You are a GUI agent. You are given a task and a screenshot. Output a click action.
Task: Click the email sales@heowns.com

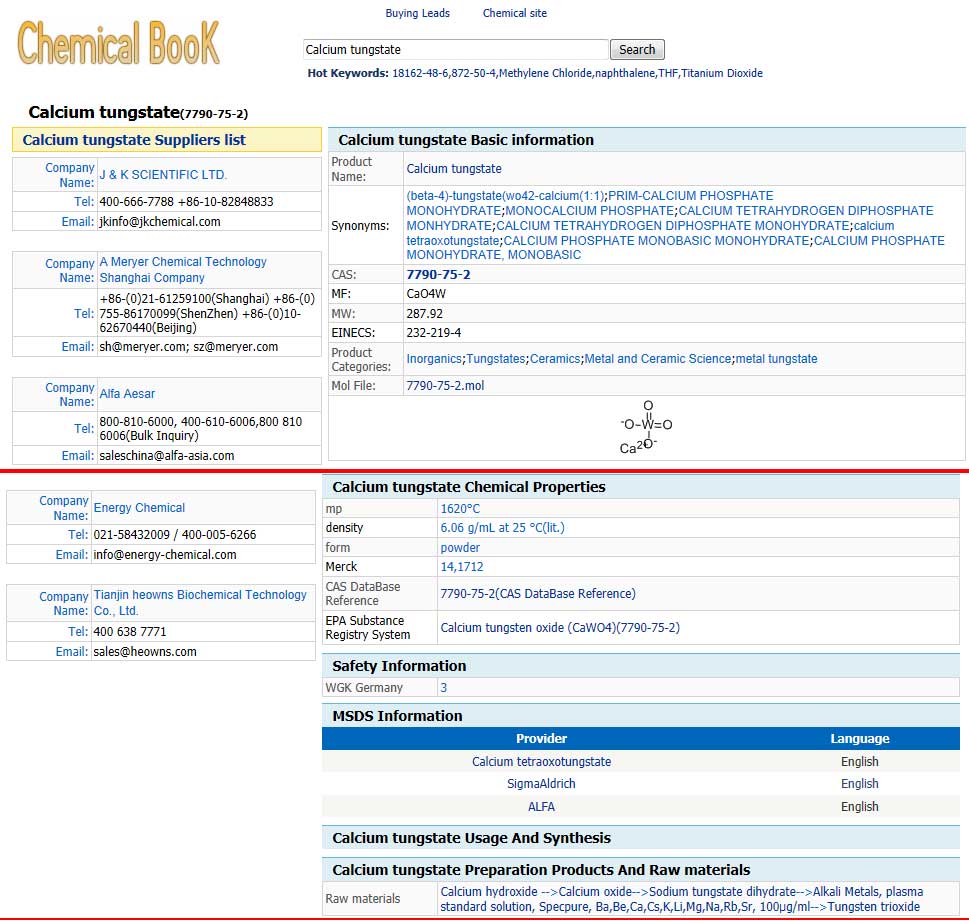(x=145, y=651)
